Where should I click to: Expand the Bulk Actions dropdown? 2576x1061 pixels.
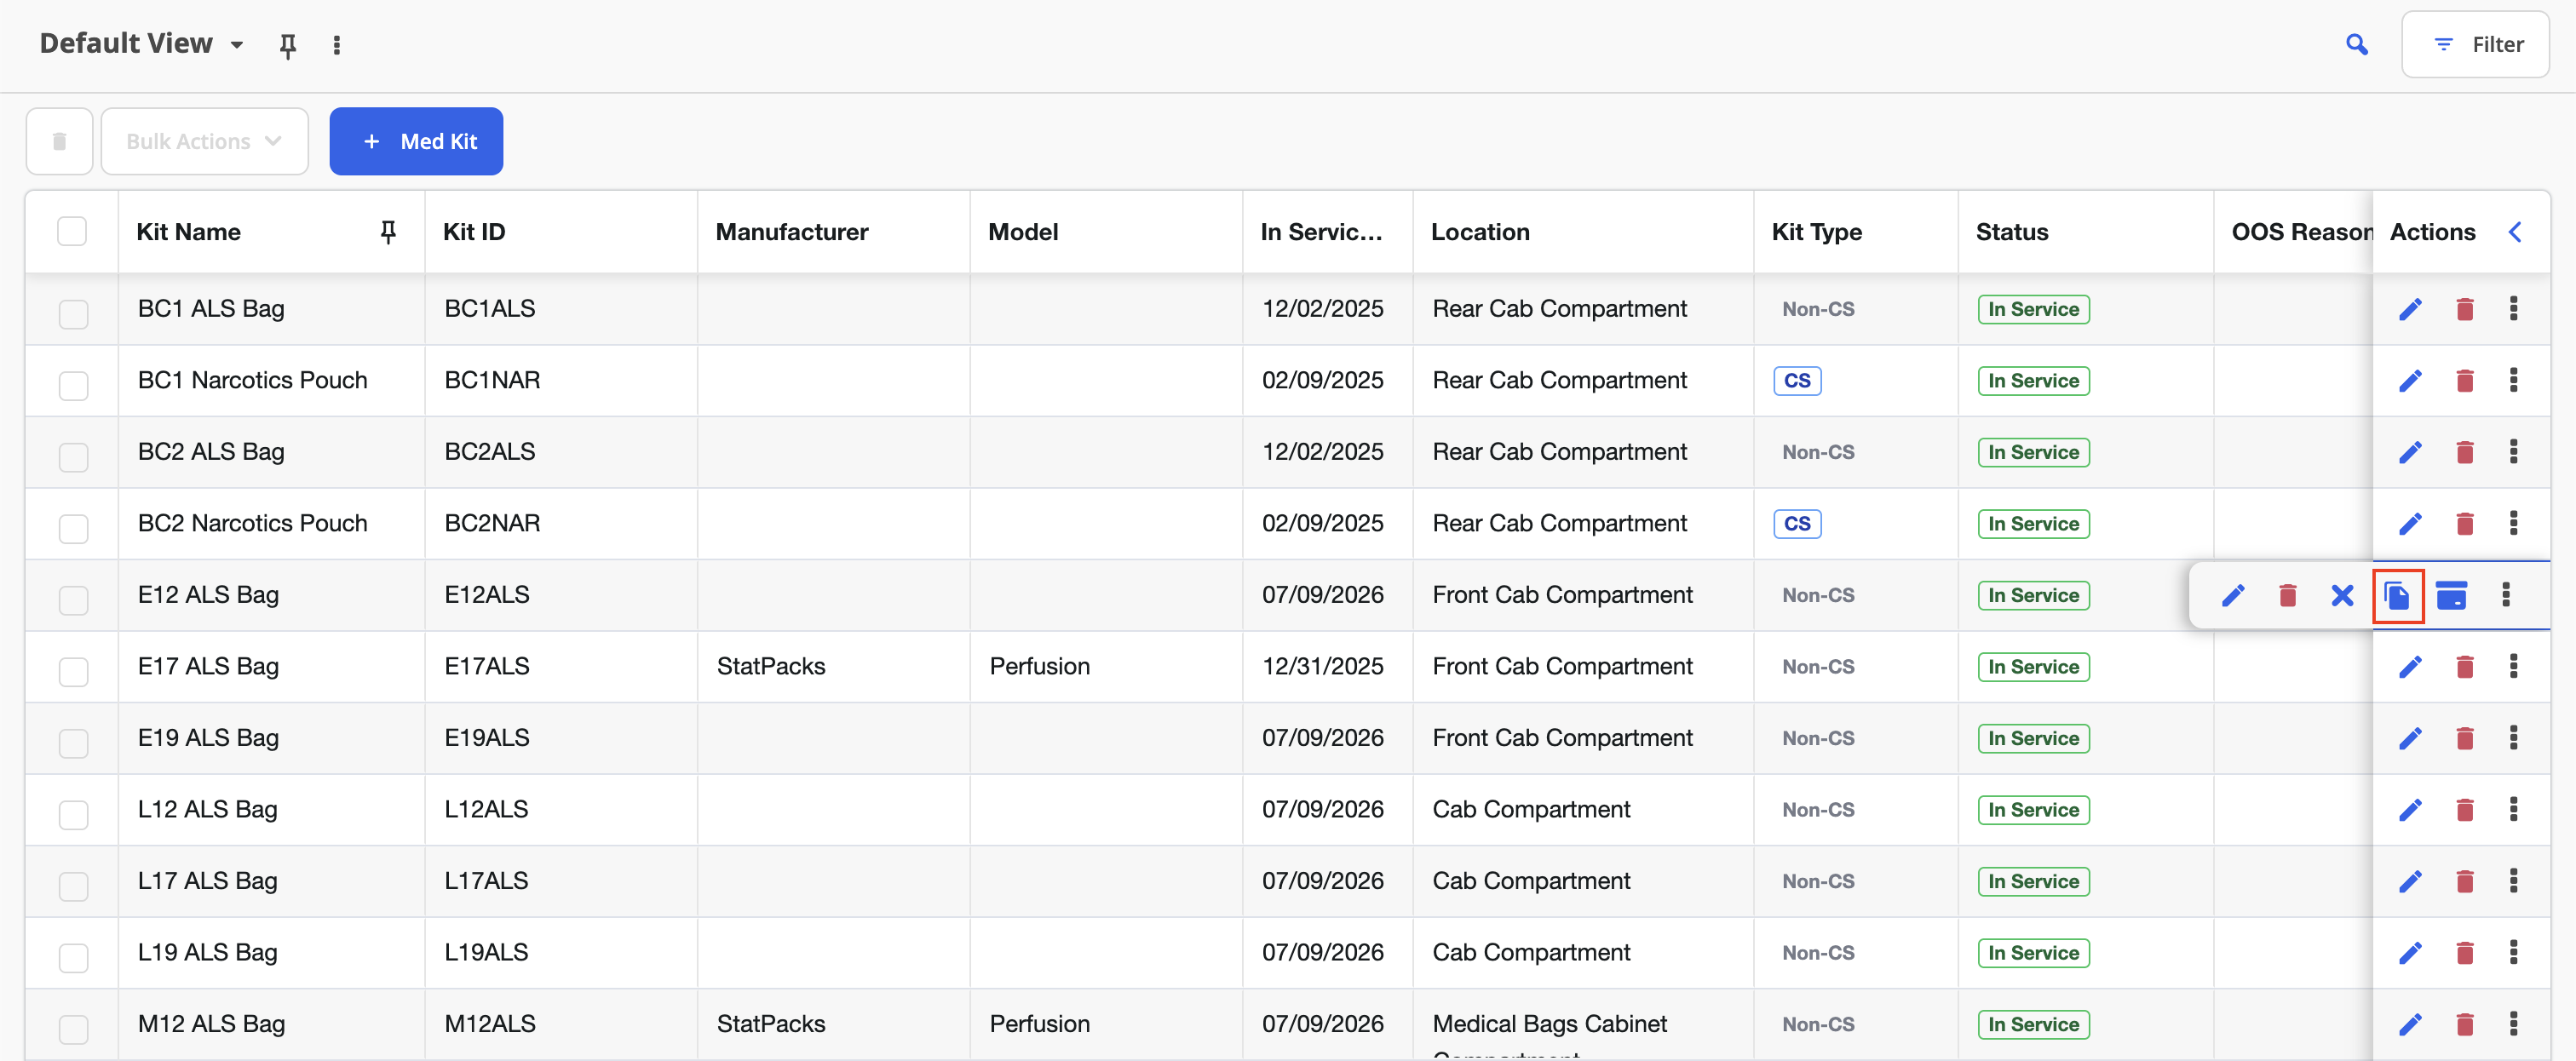pos(204,141)
